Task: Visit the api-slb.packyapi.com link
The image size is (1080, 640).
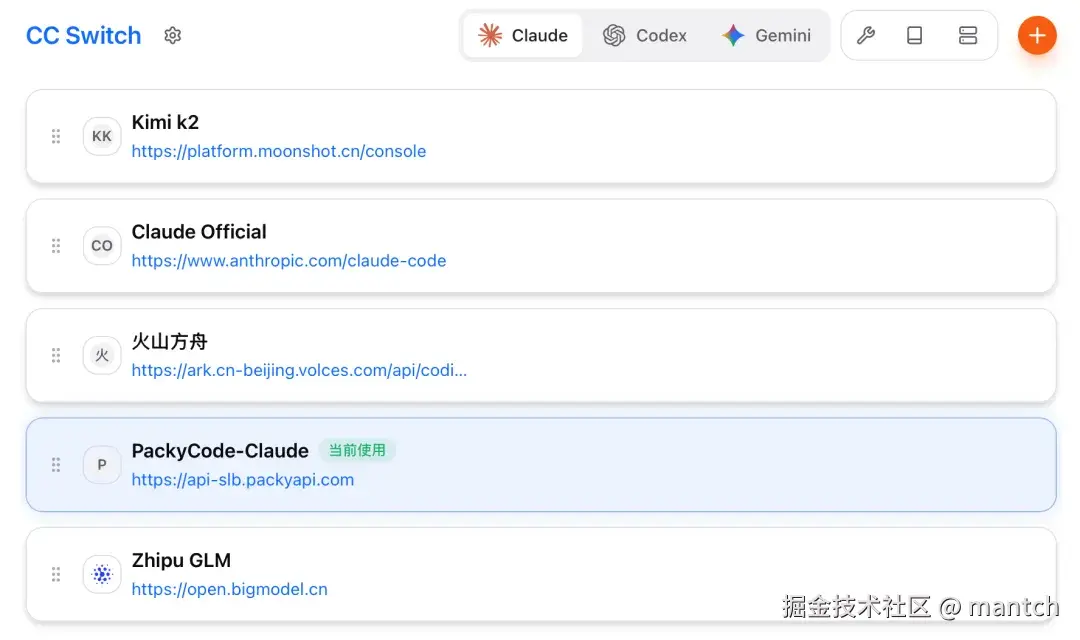Action: coord(243,480)
